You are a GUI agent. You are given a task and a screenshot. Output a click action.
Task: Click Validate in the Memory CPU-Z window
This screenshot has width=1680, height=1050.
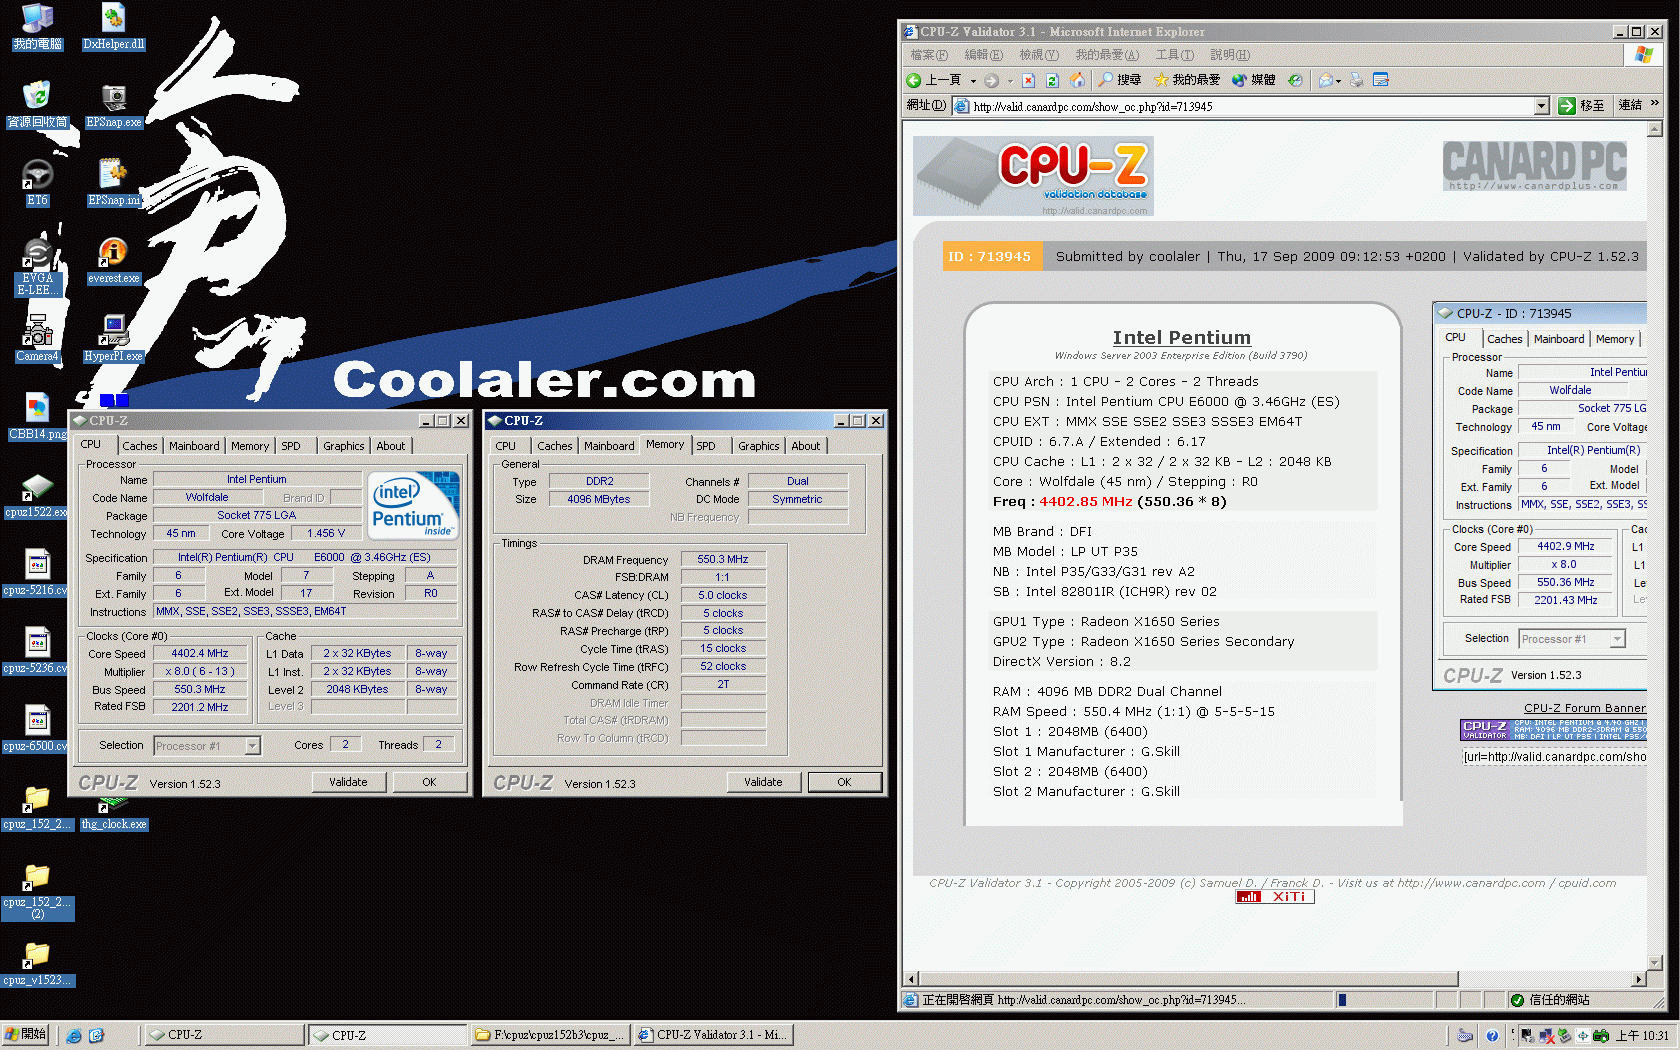pos(763,782)
